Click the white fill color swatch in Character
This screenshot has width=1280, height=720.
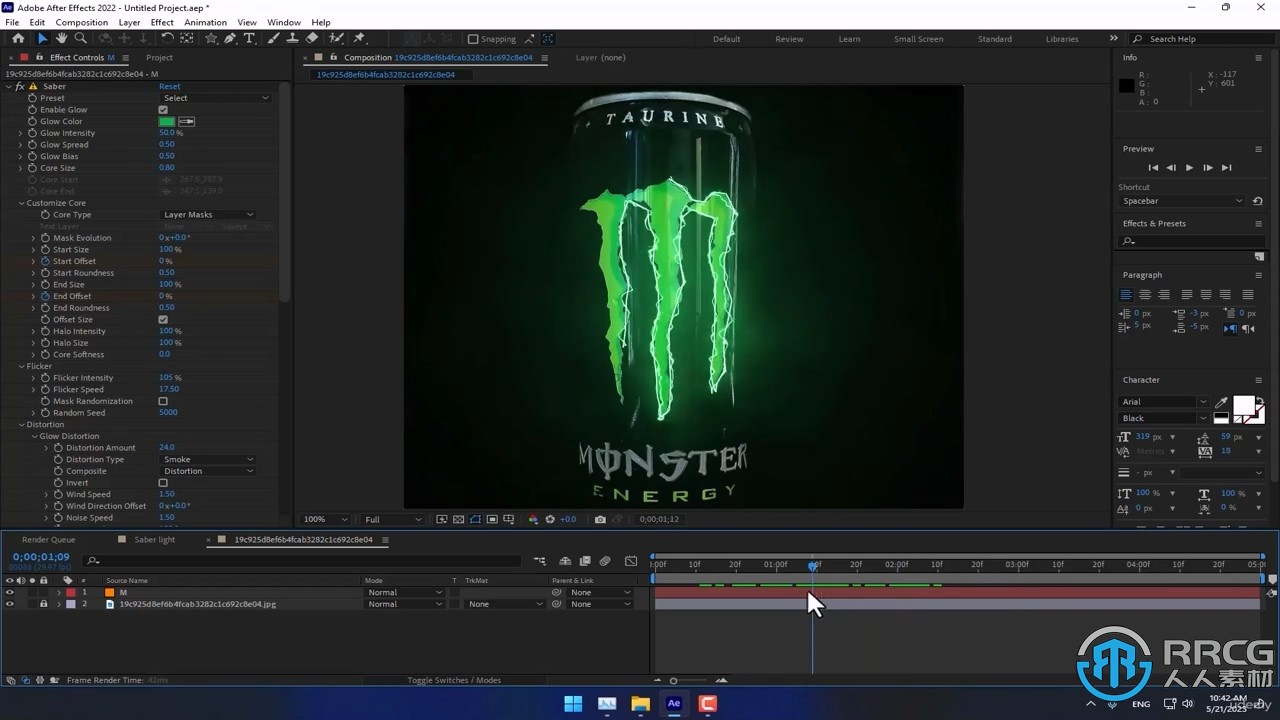pos(1244,406)
